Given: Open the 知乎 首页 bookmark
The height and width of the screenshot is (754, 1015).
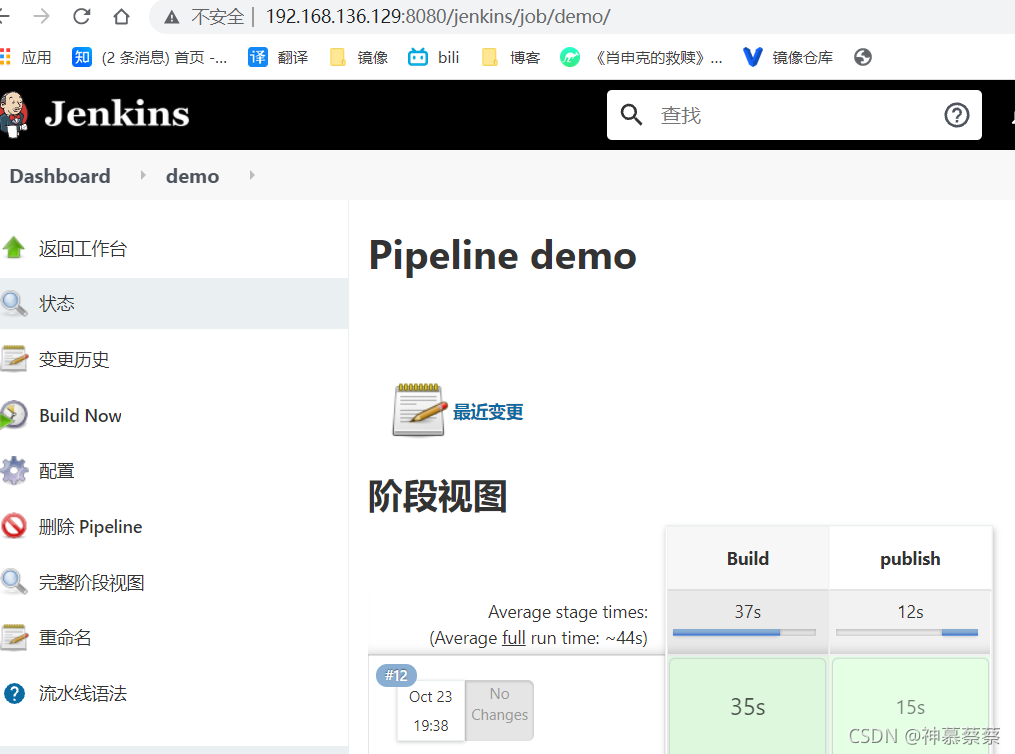Looking at the screenshot, I should point(149,58).
